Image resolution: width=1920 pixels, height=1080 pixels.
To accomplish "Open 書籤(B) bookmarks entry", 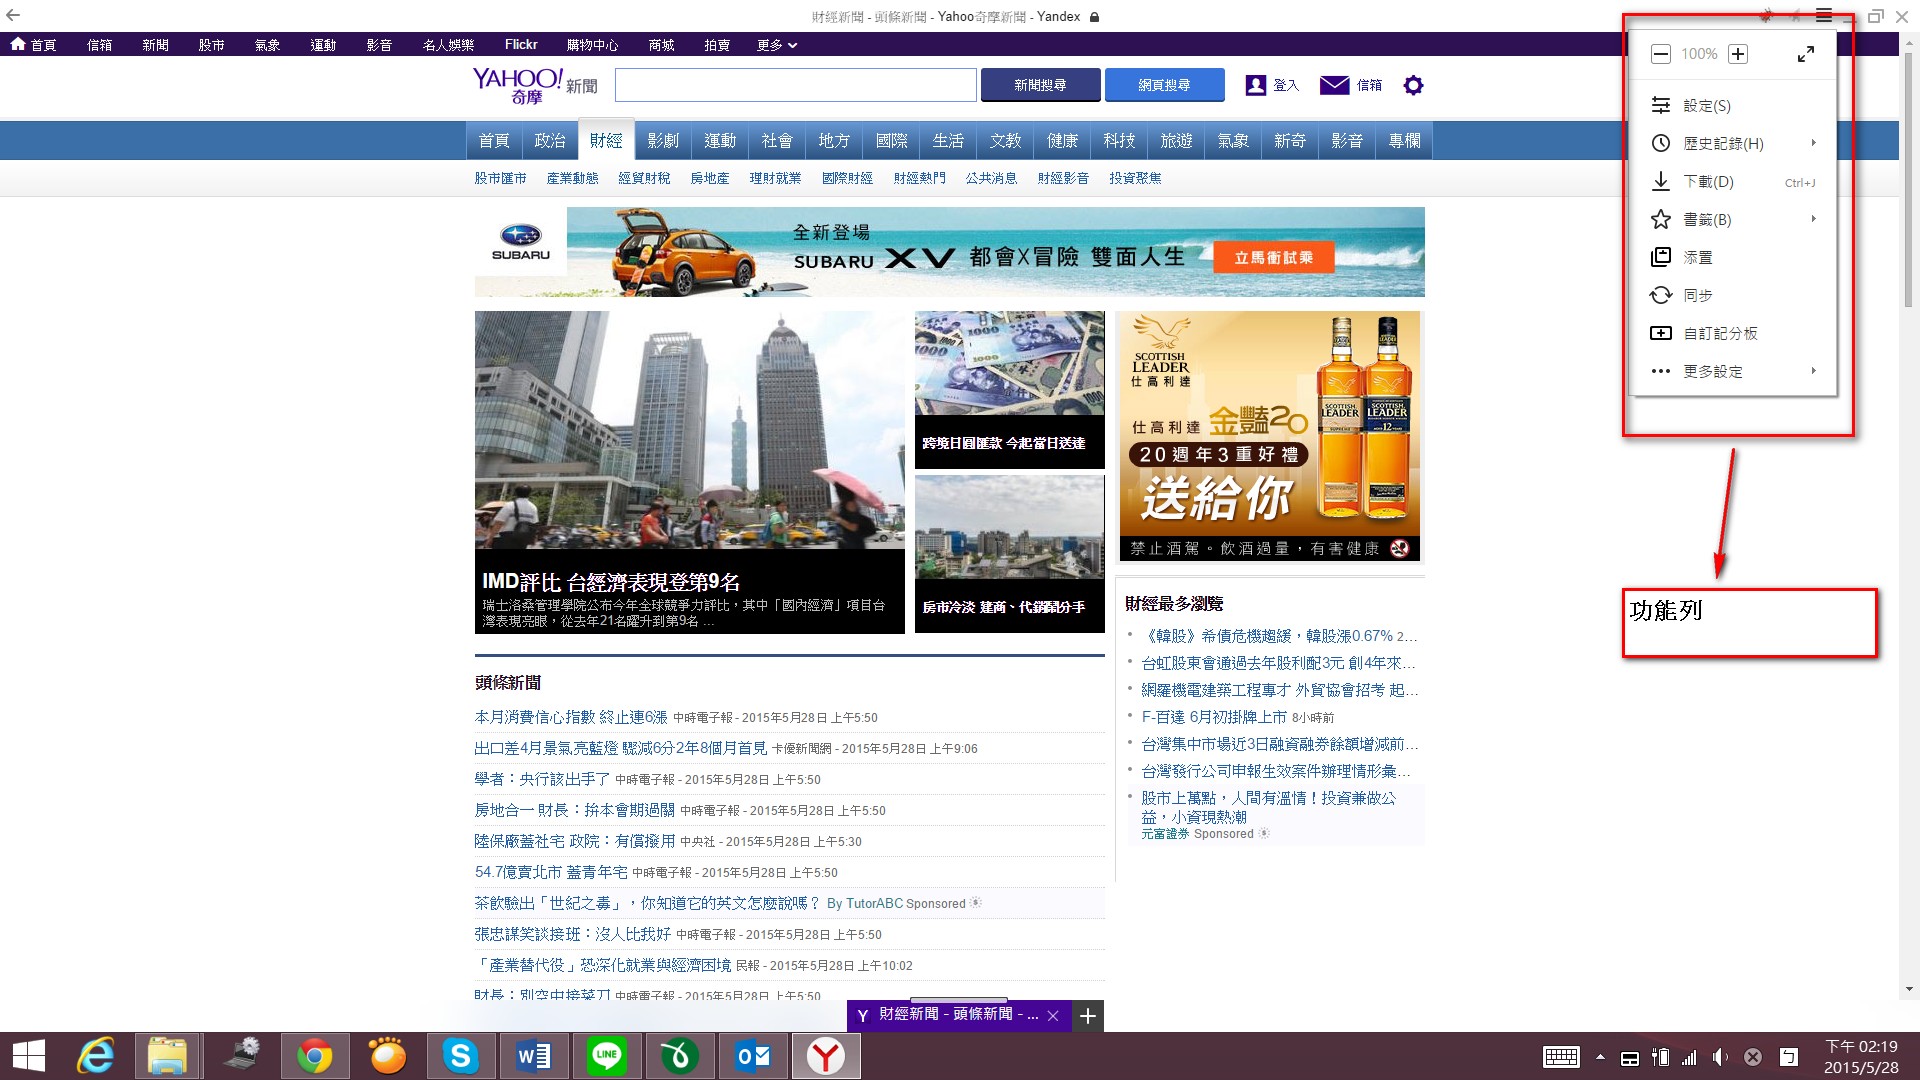I will (1733, 219).
